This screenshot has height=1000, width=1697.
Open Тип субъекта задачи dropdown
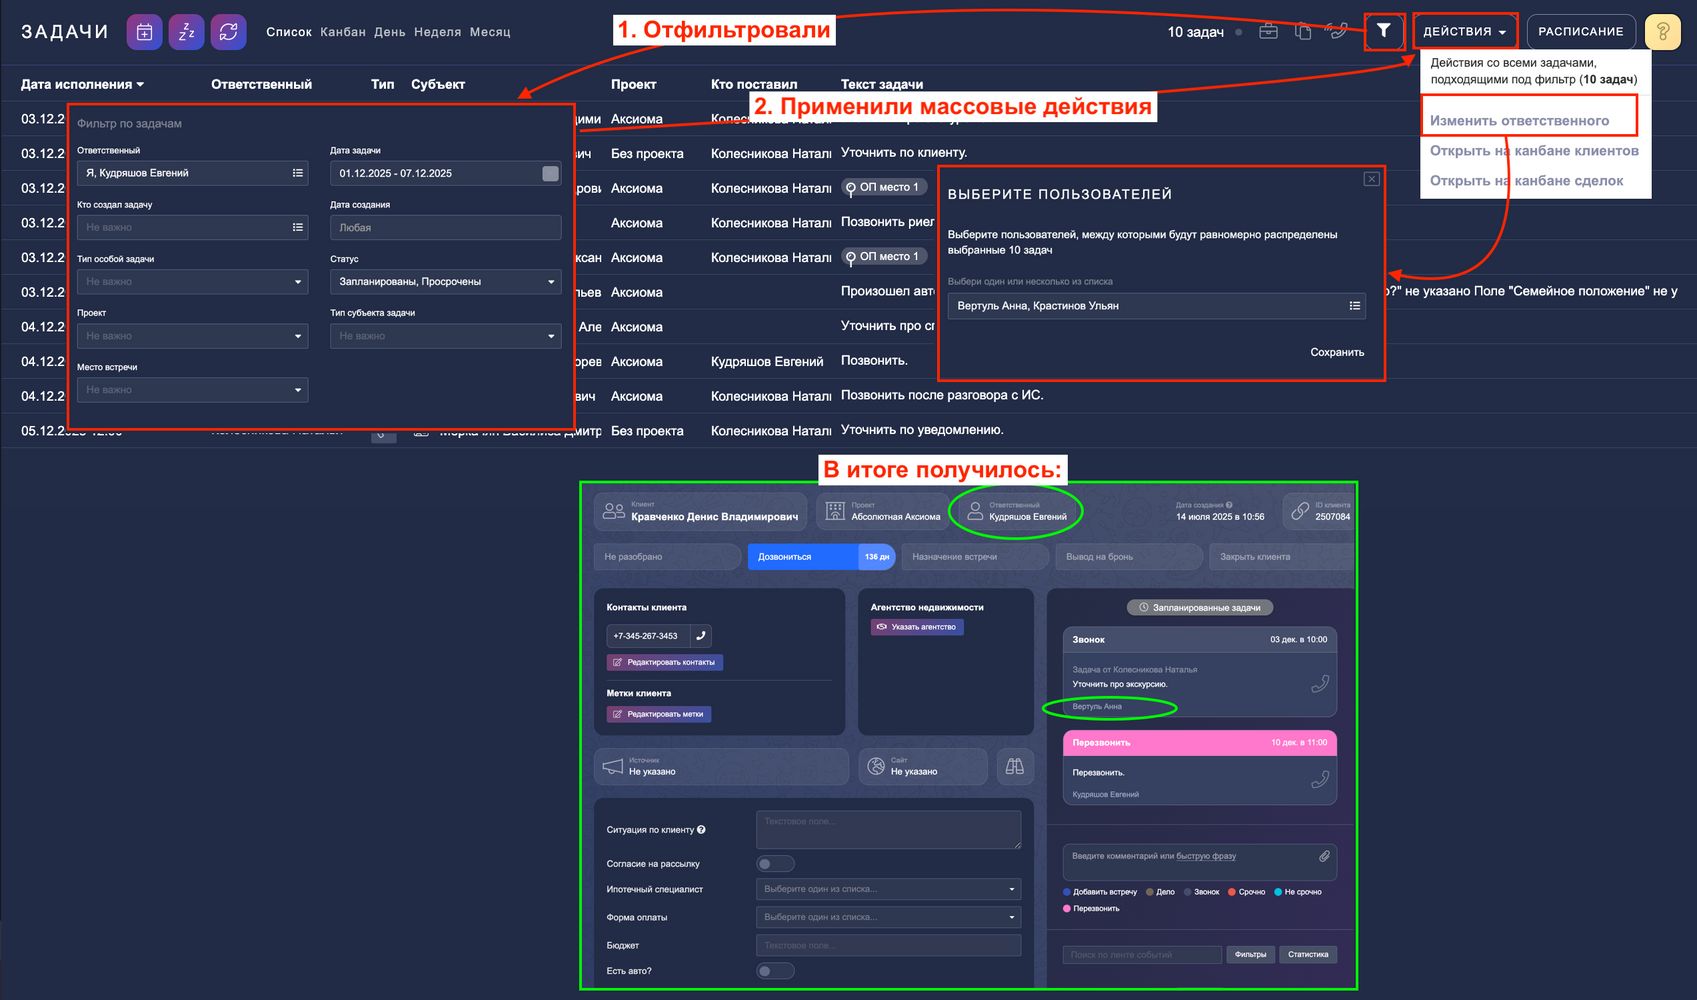(445, 336)
